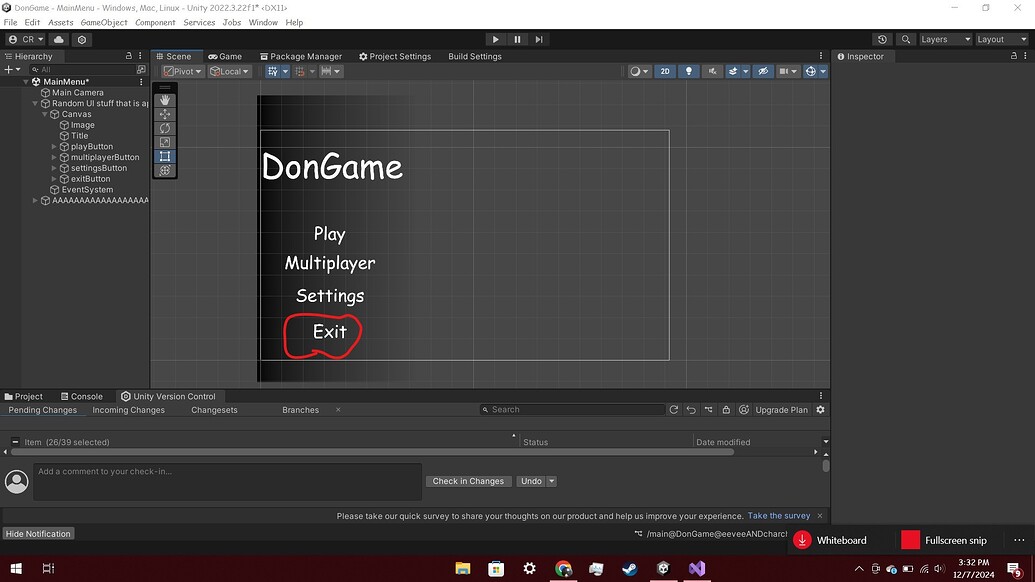Viewport: 1035px width, 582px height.
Task: Select the Hand tool in the Scene toolbar
Action: coord(164,99)
